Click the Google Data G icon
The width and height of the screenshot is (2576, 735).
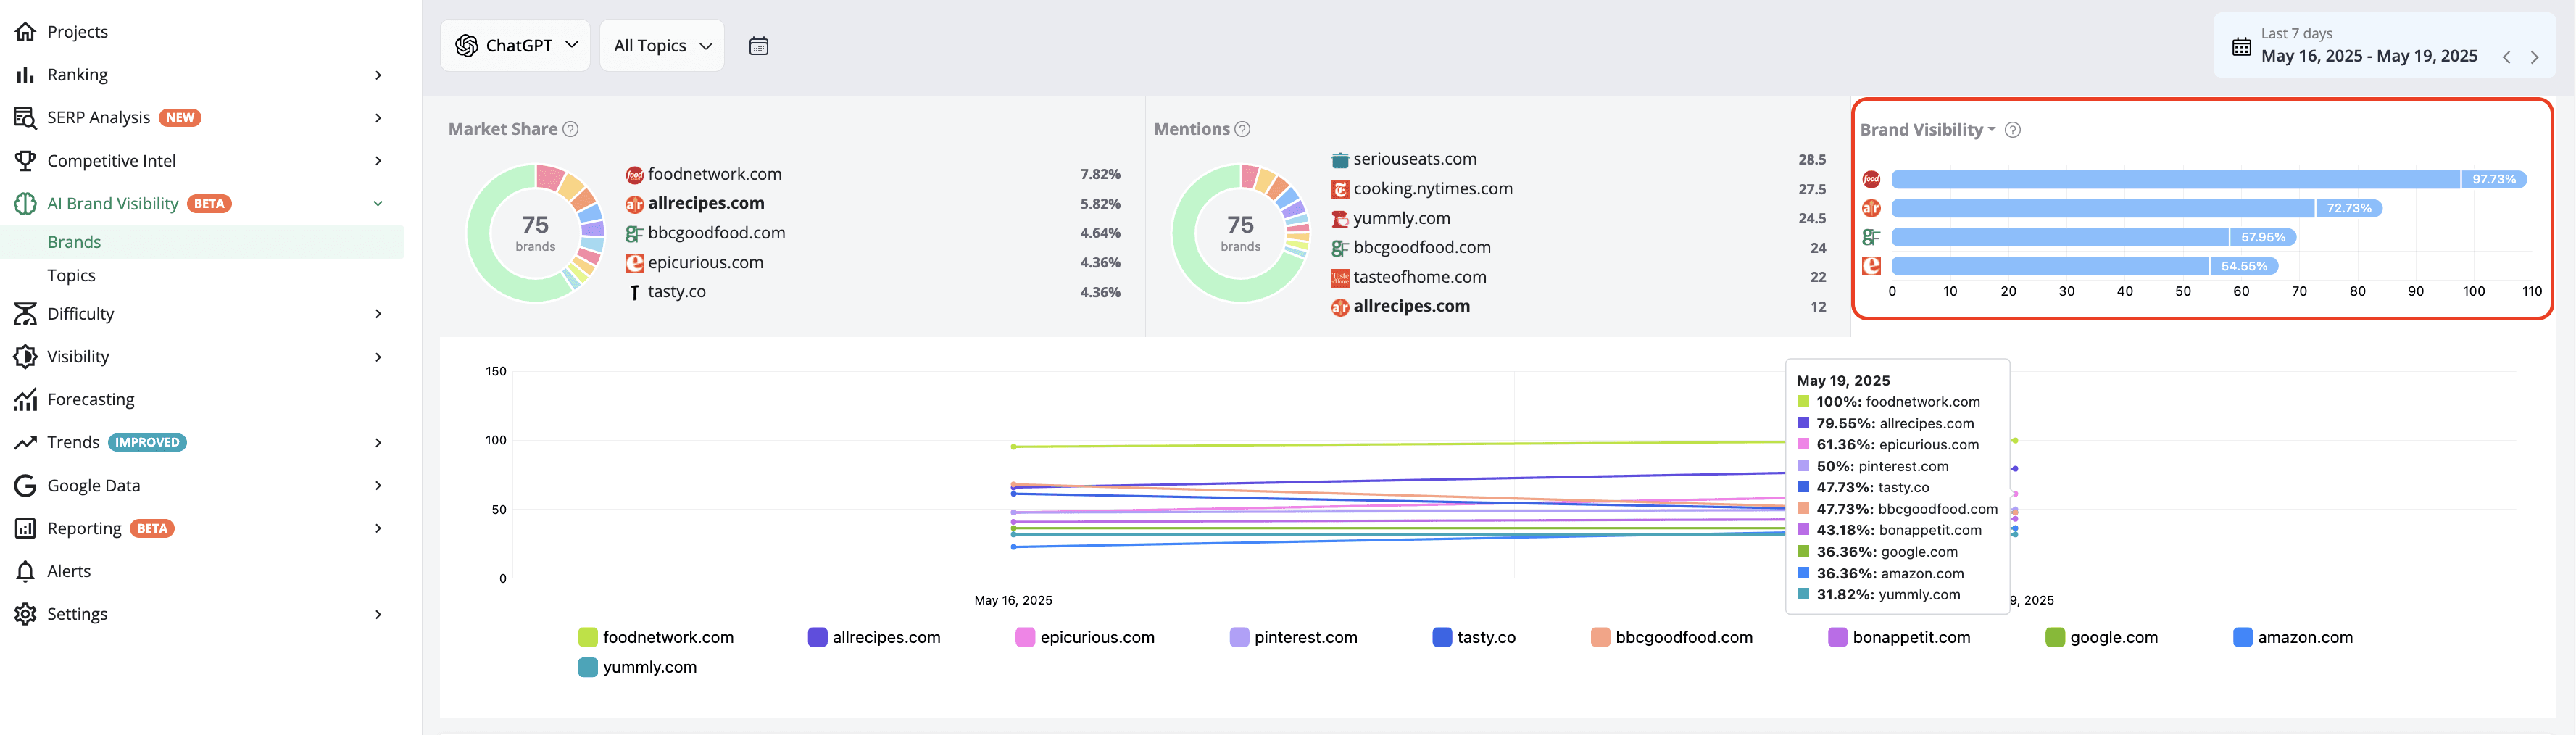[25, 486]
